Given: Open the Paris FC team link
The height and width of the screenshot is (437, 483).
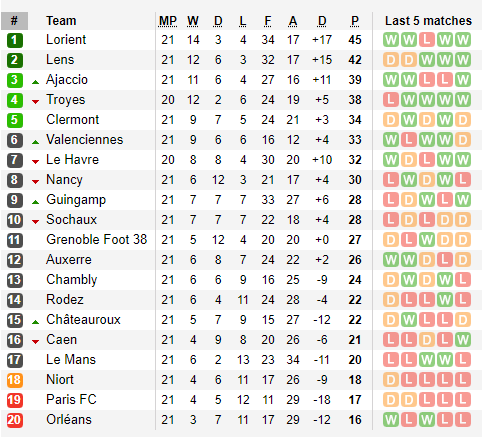Looking at the screenshot, I should (71, 400).
